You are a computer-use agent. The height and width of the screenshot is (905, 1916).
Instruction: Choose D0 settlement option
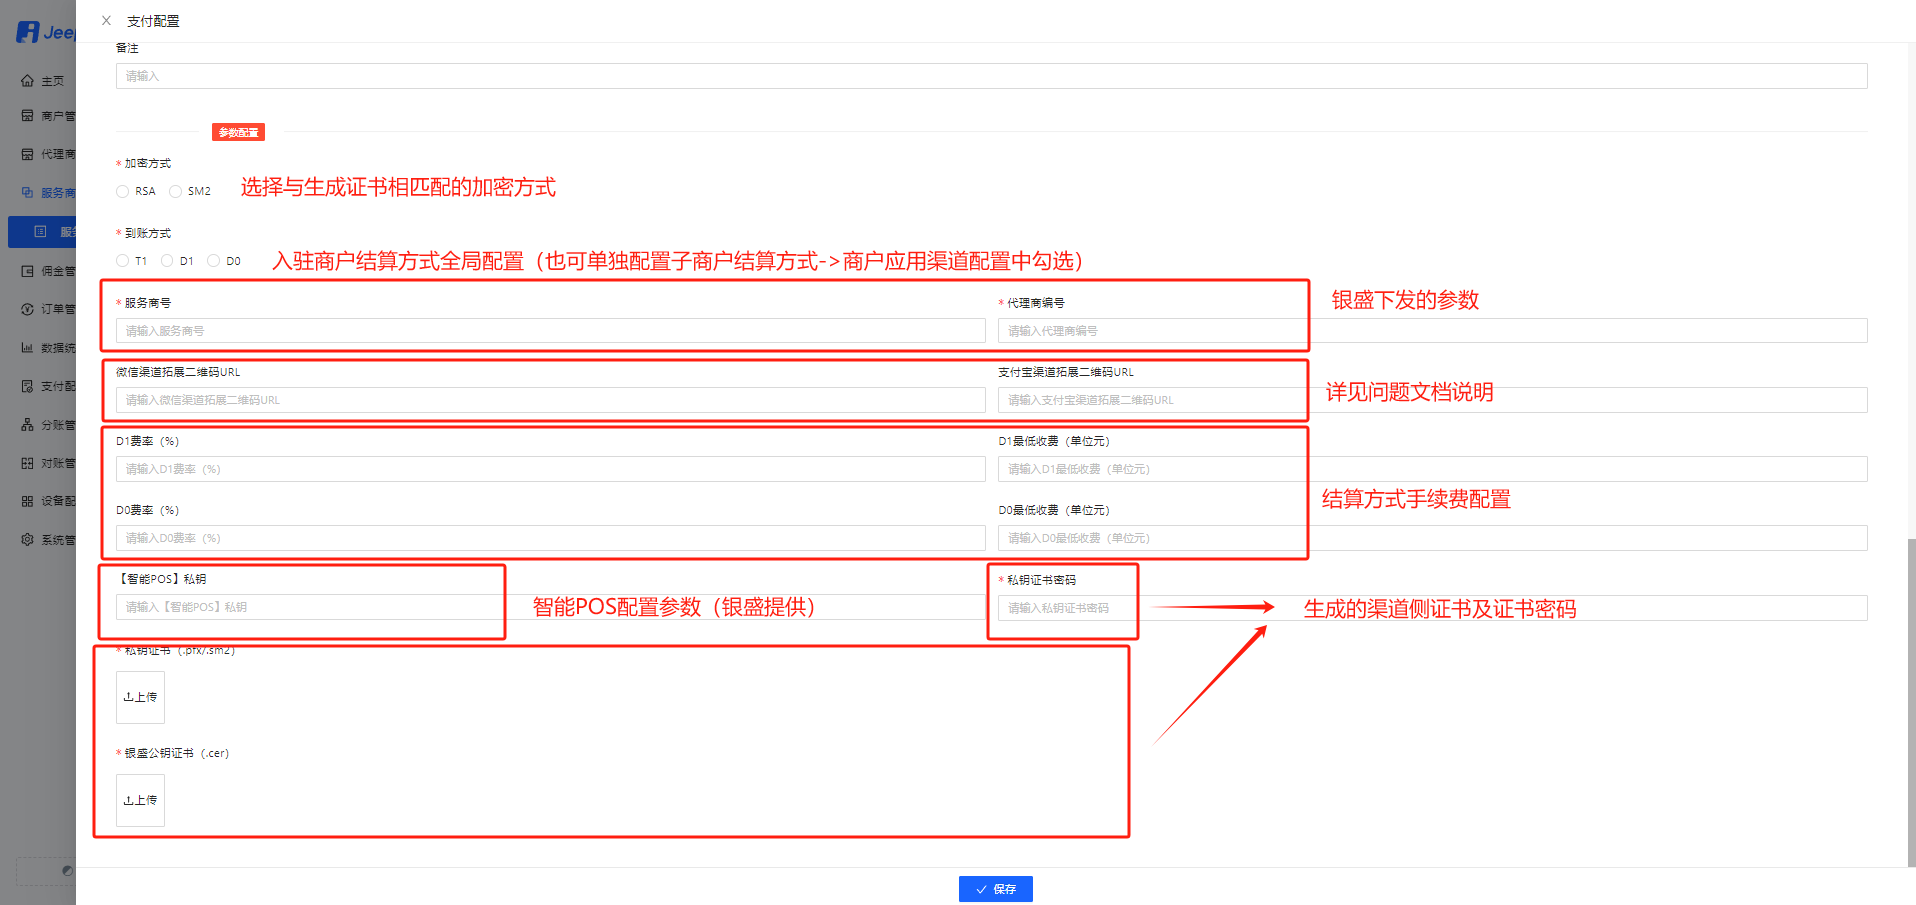213,261
